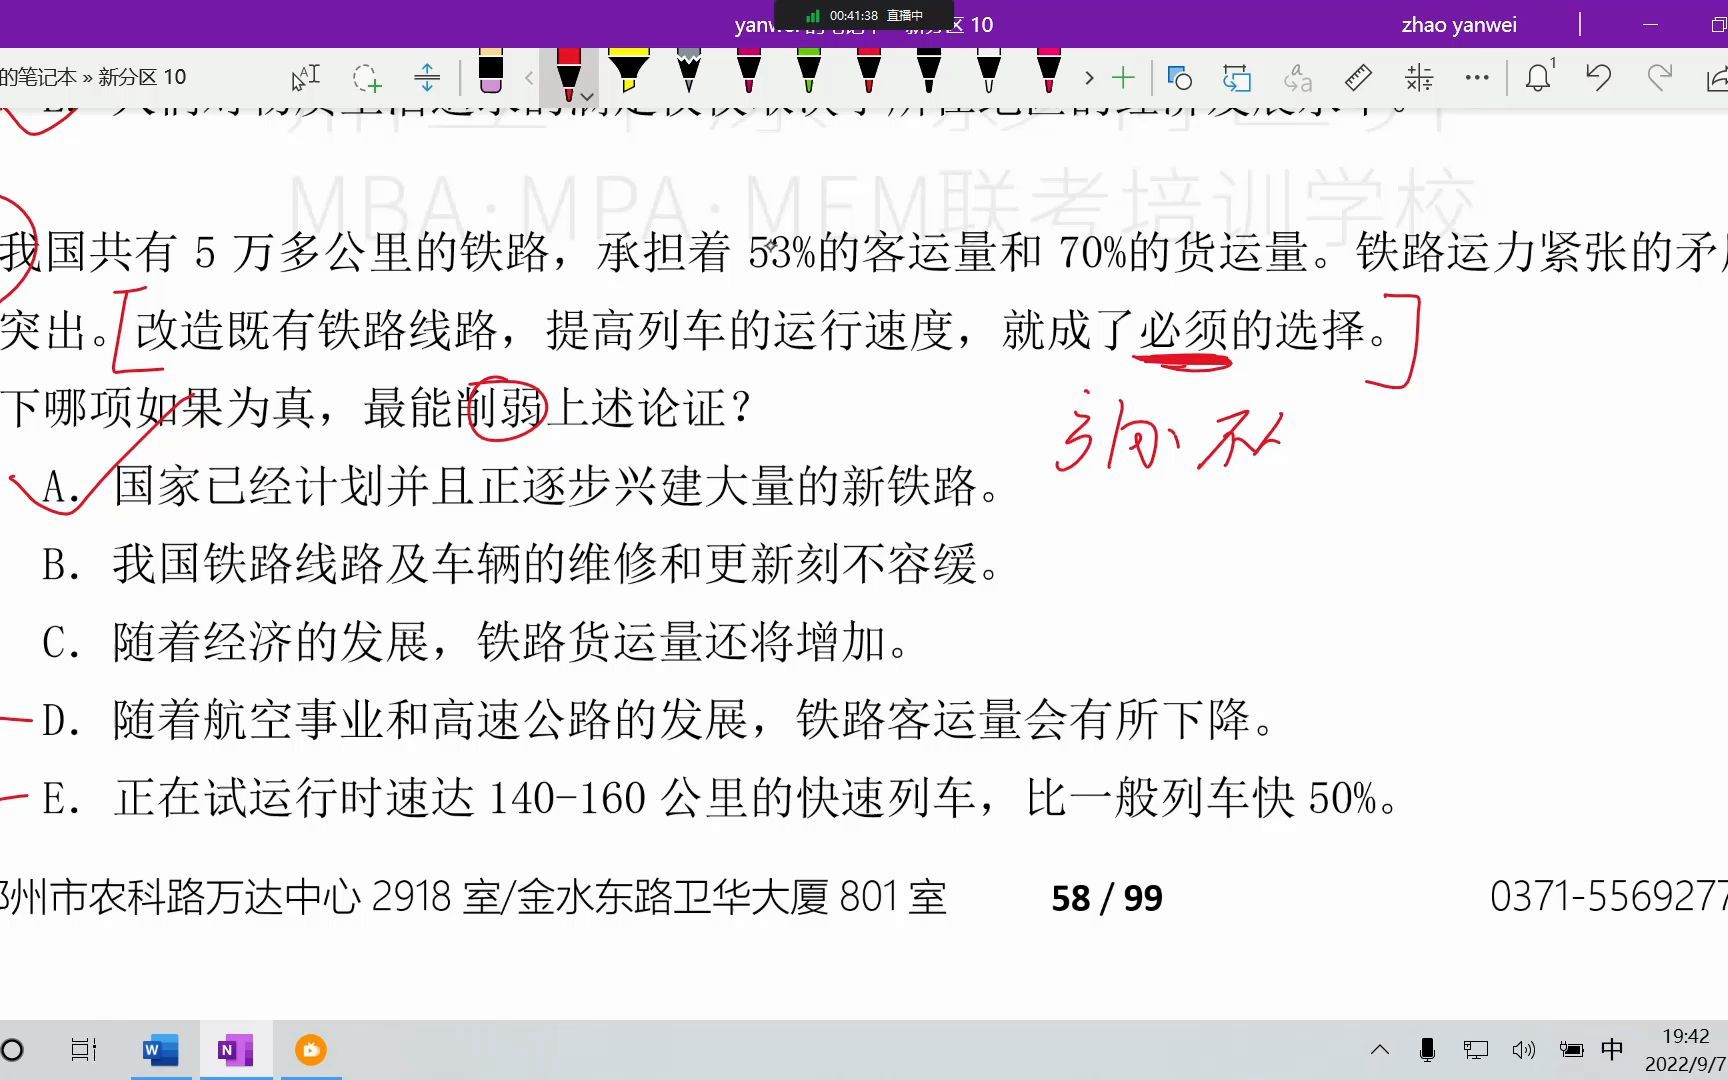Select the green pen

pos(808,72)
